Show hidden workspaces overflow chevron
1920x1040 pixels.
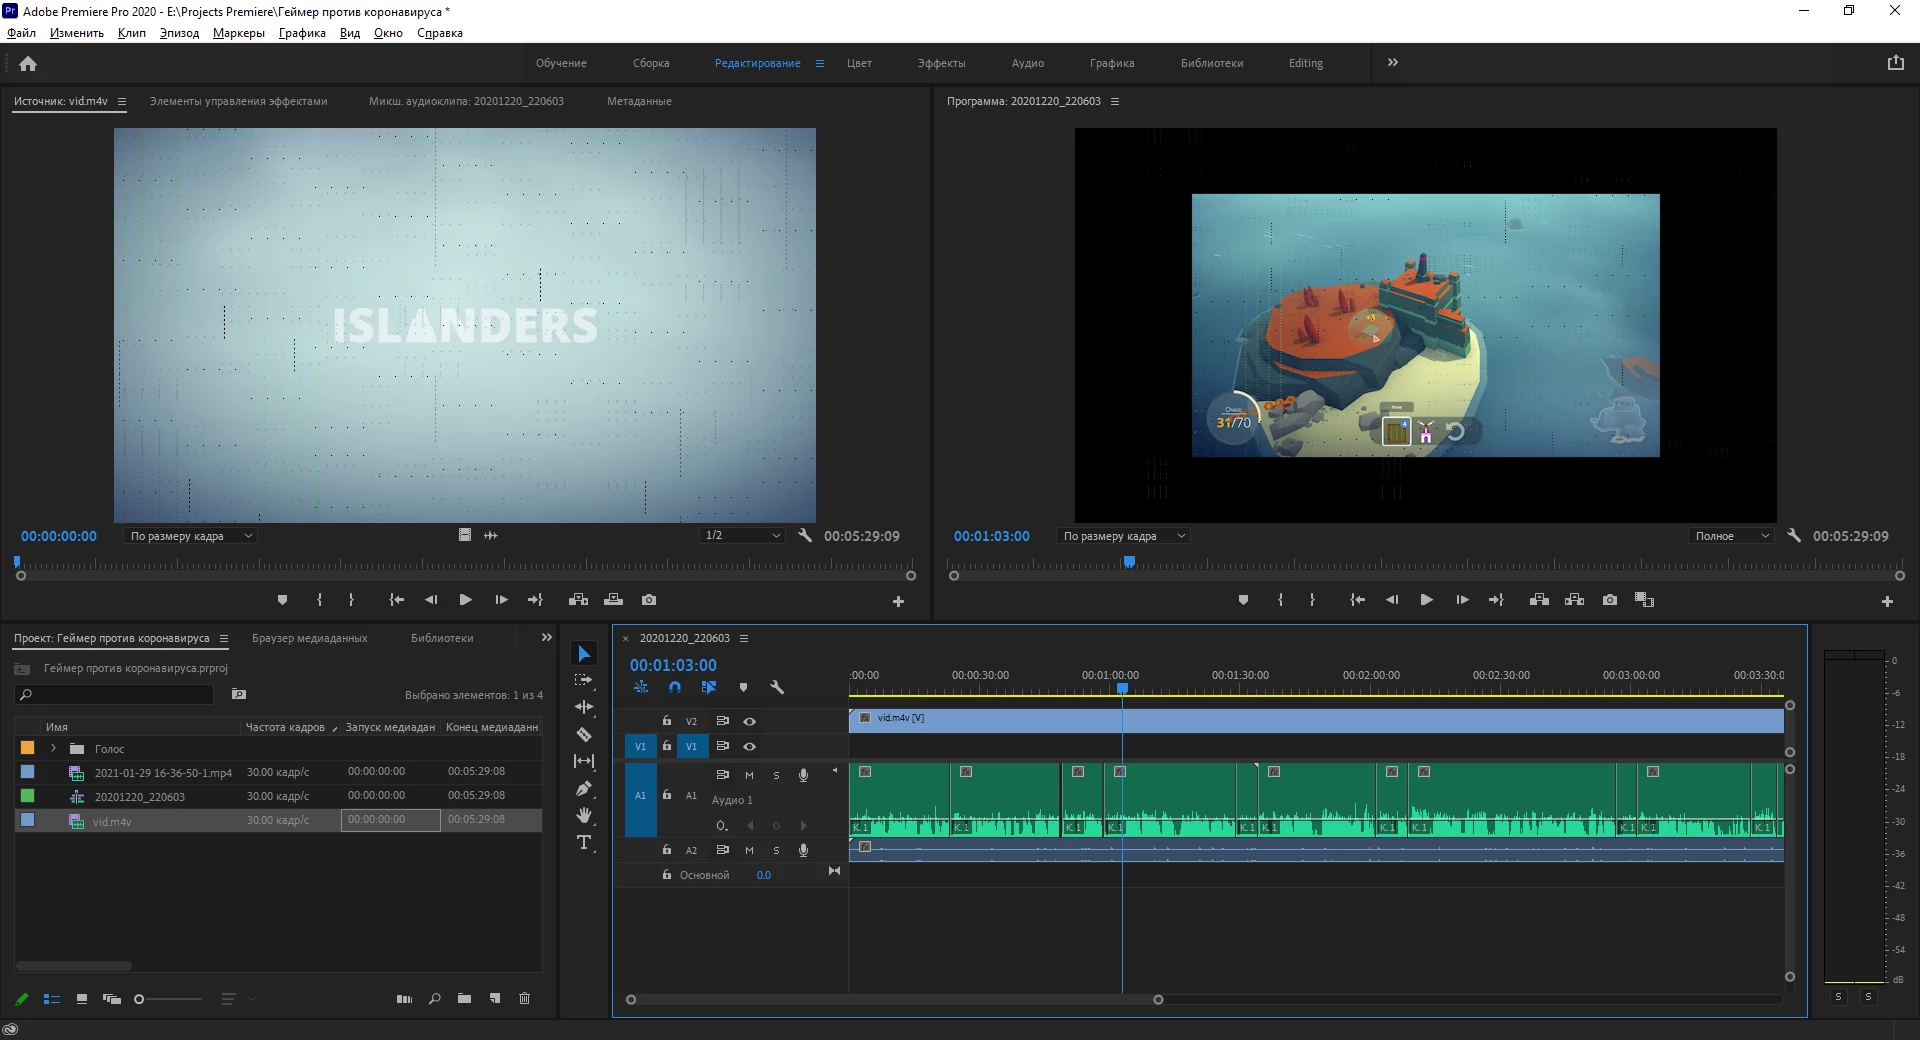pyautogui.click(x=1393, y=62)
